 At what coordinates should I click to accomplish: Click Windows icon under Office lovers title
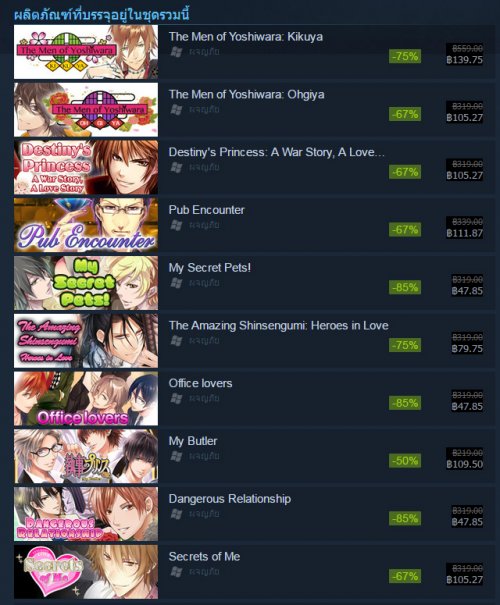176,398
